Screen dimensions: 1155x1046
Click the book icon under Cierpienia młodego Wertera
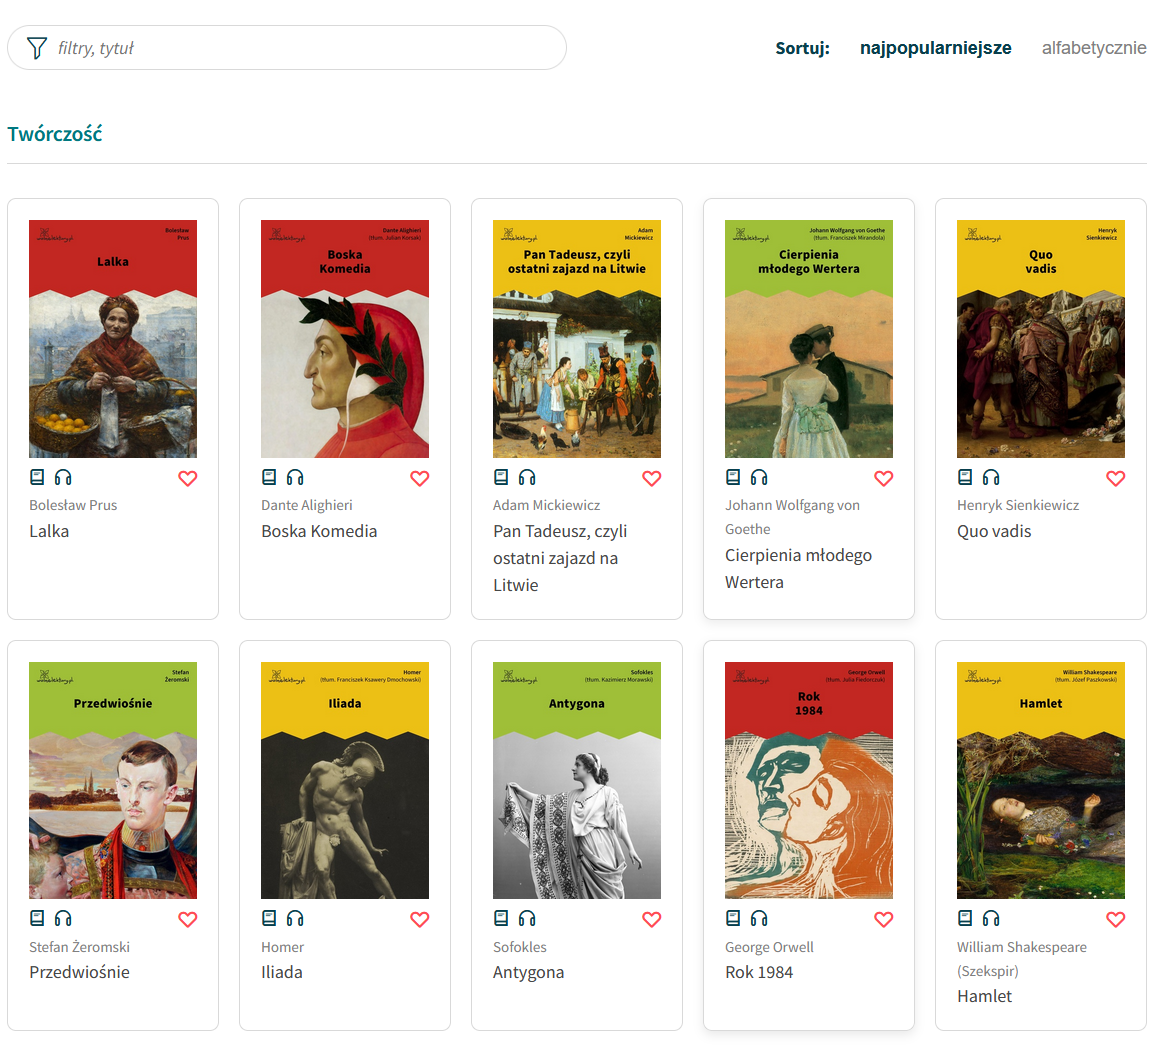733,477
